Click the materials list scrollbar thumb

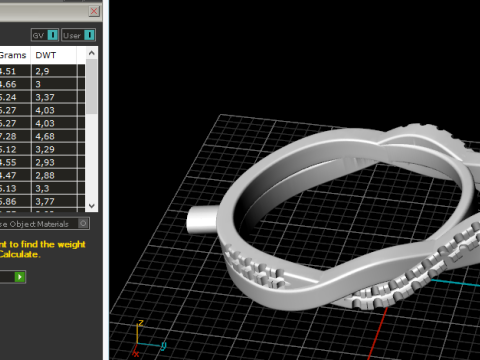(92, 87)
